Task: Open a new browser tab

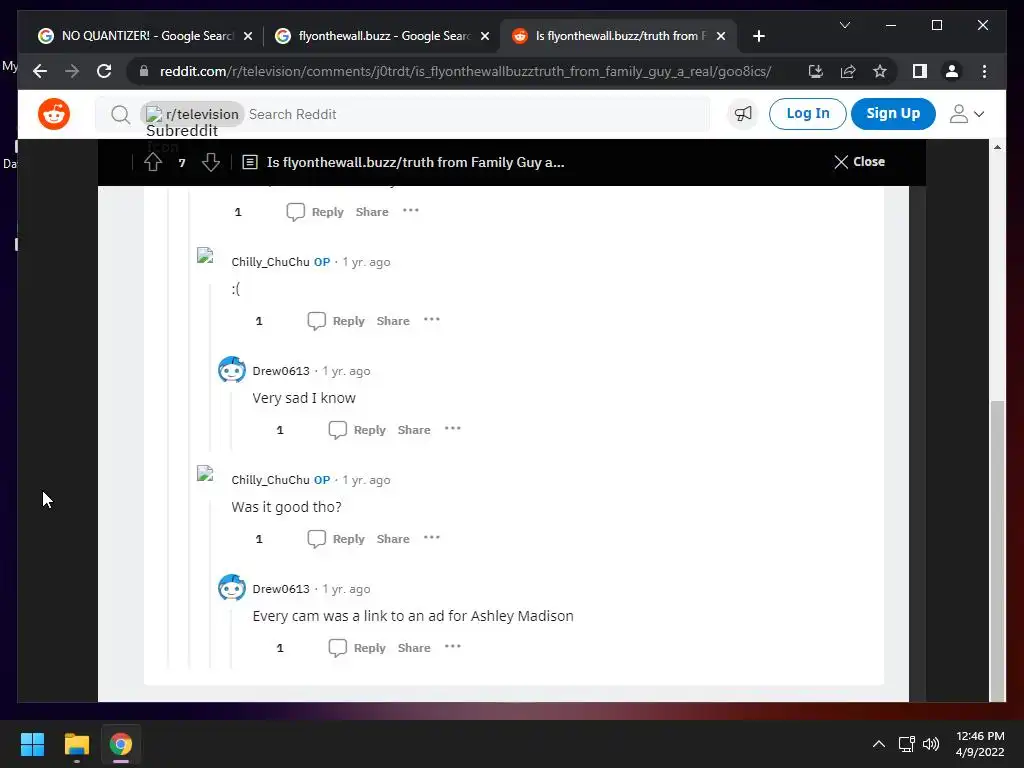Action: pos(759,37)
